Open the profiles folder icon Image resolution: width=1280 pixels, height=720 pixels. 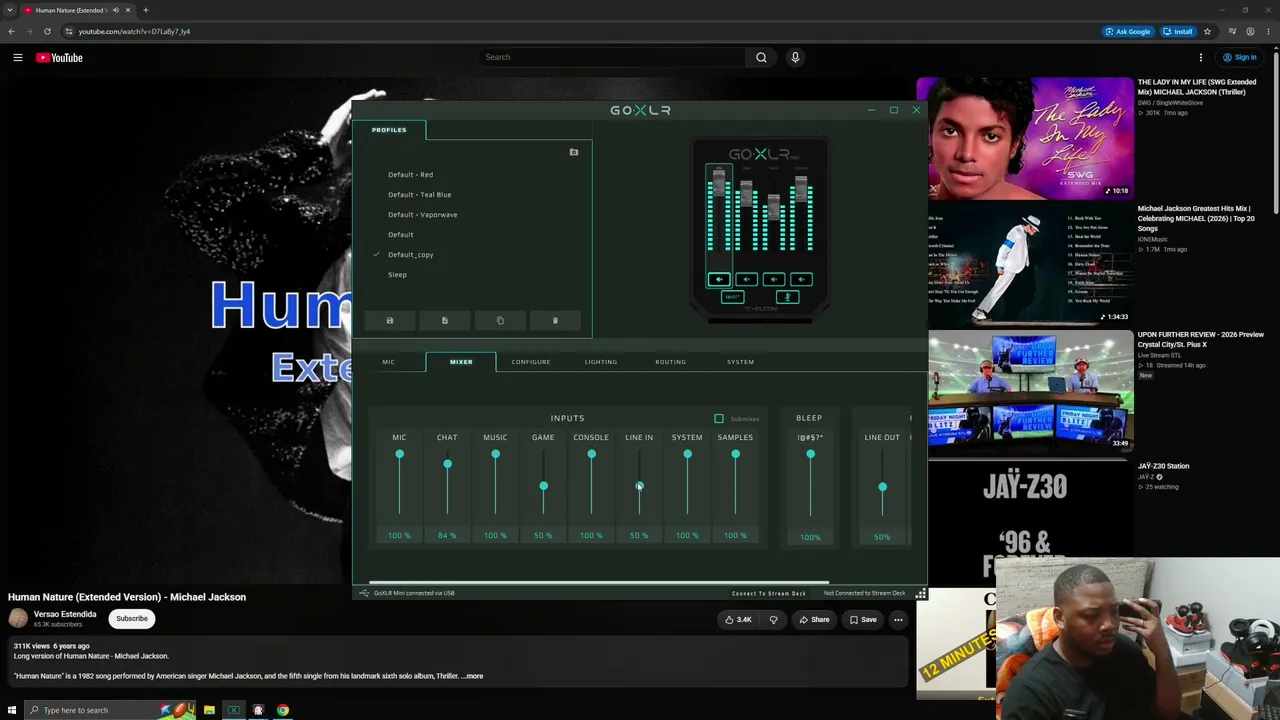574,152
